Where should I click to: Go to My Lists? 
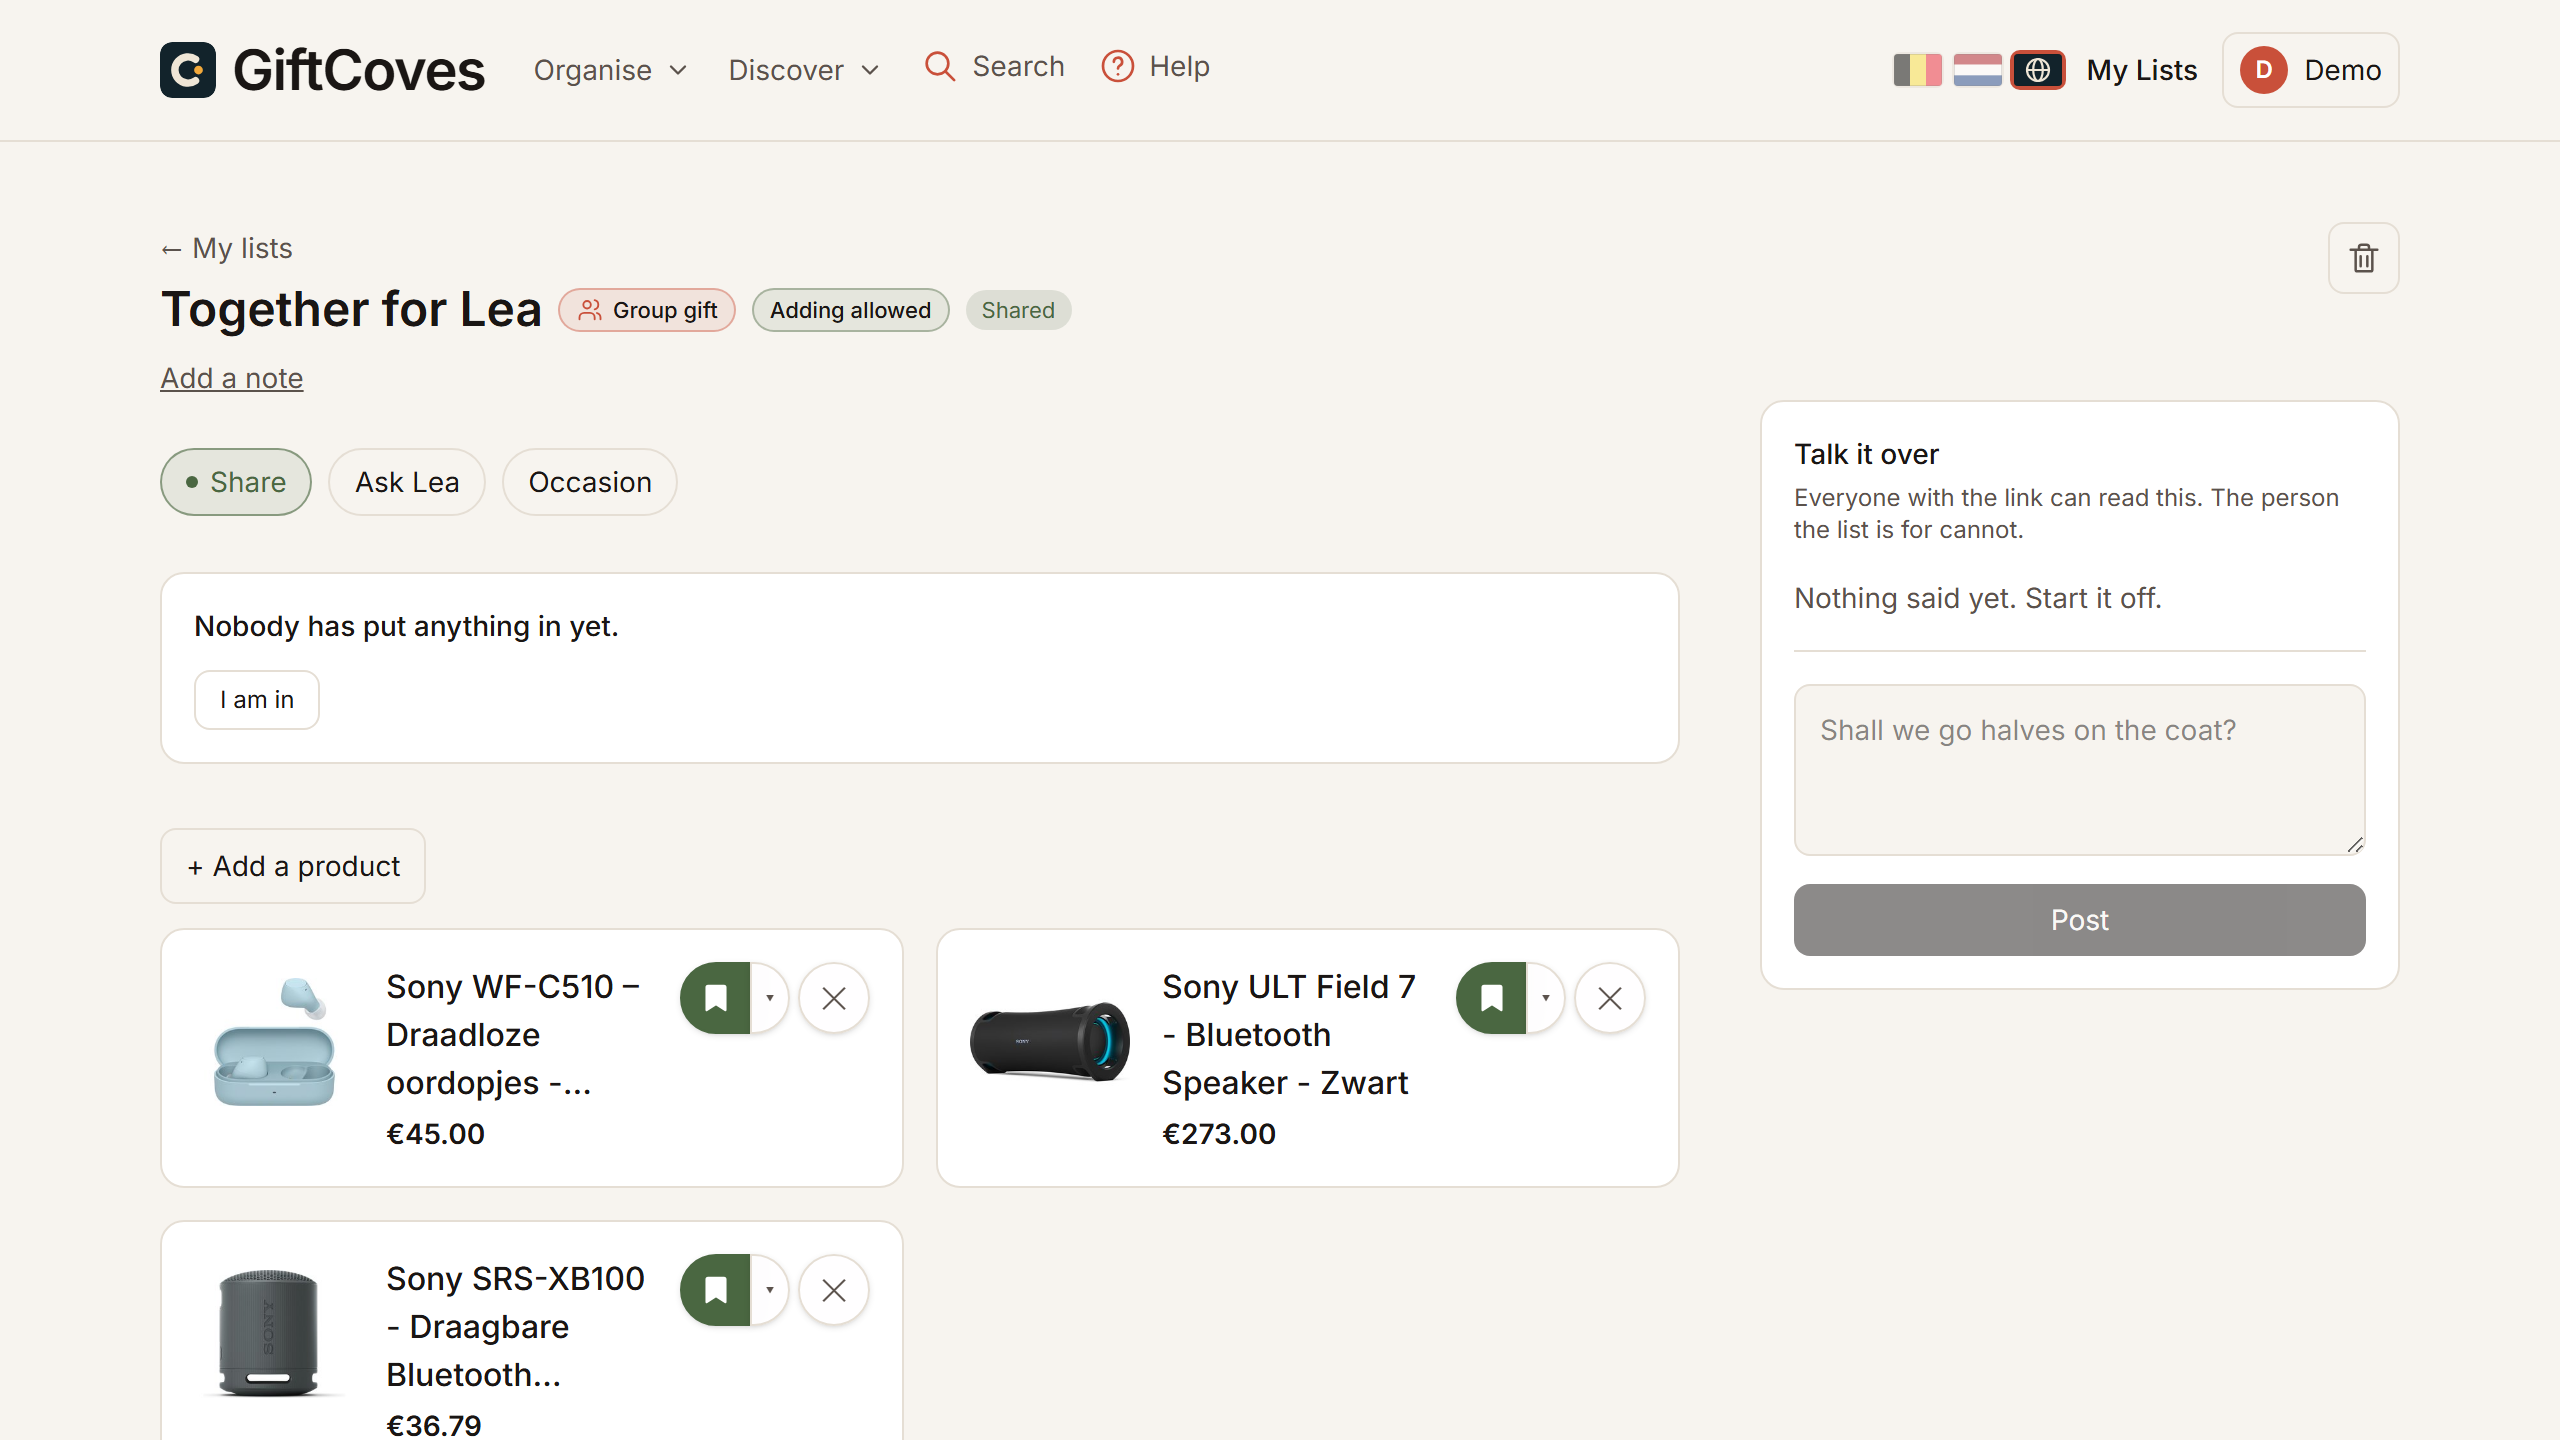coord(2142,70)
